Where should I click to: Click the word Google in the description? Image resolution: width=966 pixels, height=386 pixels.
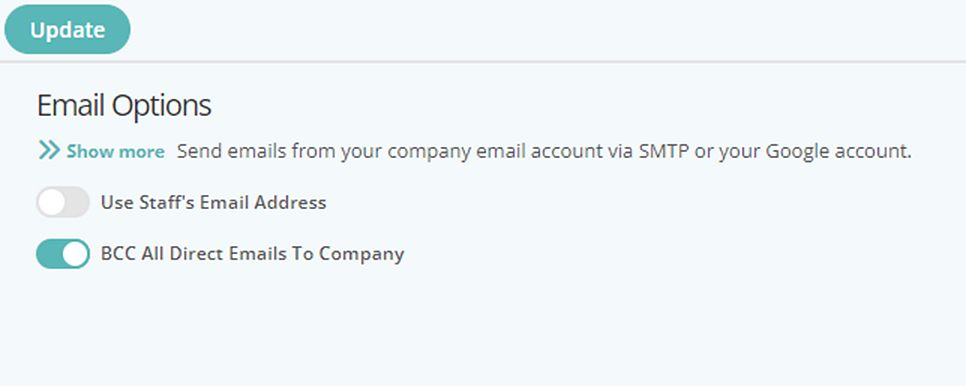point(793,151)
